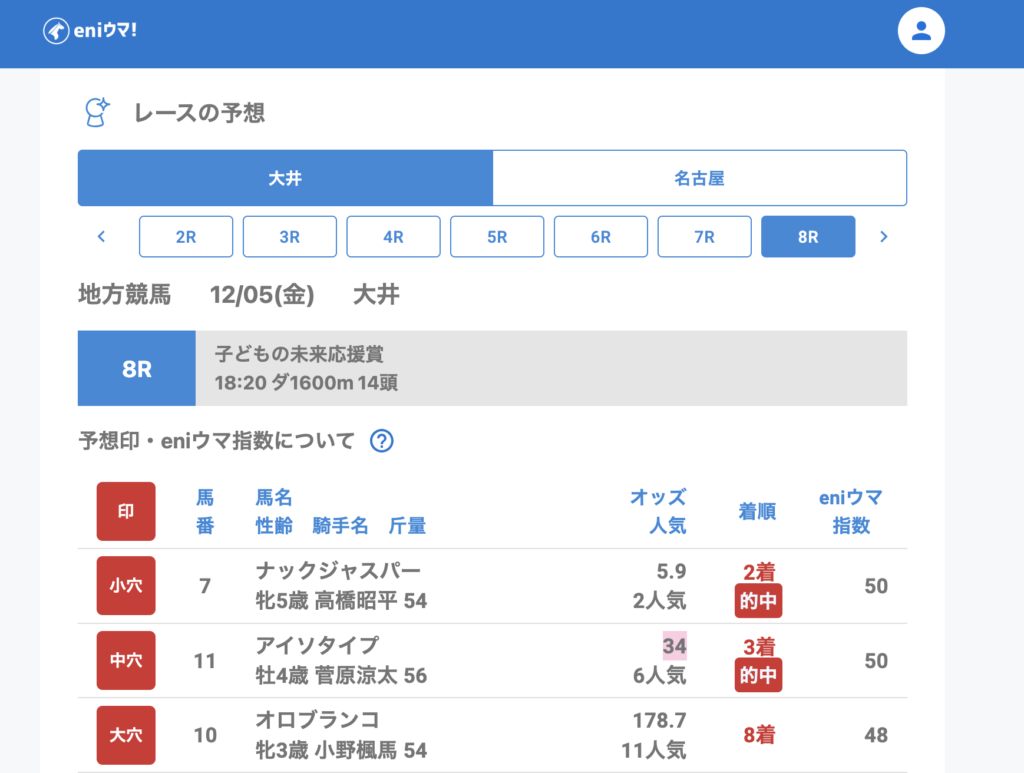This screenshot has height=773, width=1024.
Task: Switch to the 大井 racecourse tab
Action: (285, 178)
